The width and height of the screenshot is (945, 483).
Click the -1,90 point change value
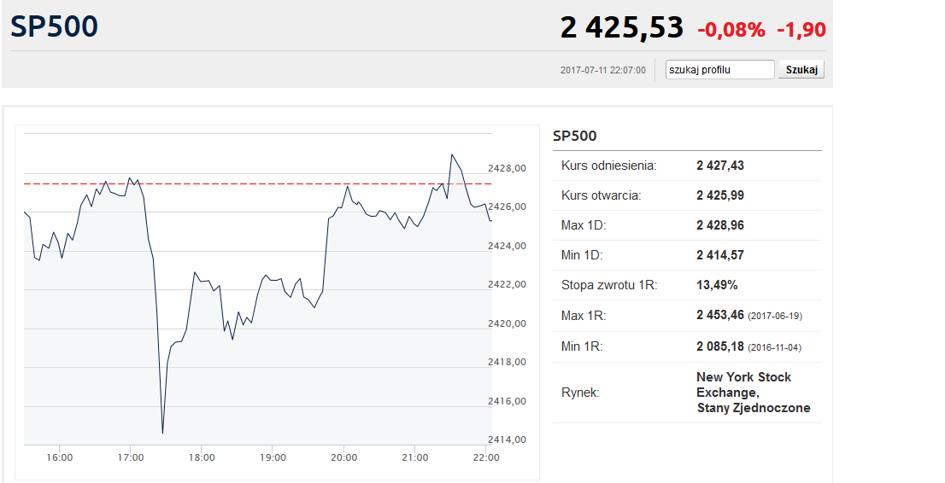pos(801,30)
